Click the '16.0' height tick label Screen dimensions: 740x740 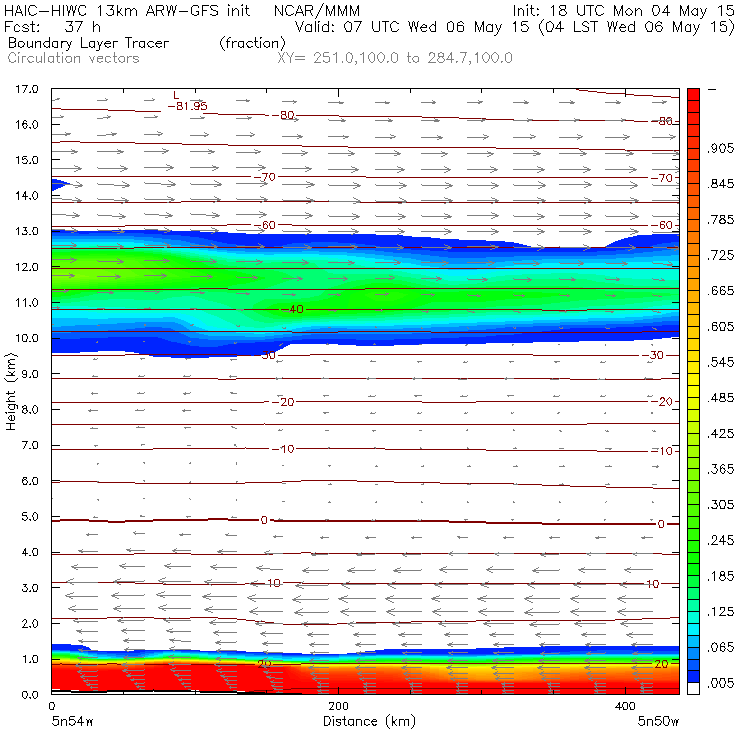pos(27,125)
